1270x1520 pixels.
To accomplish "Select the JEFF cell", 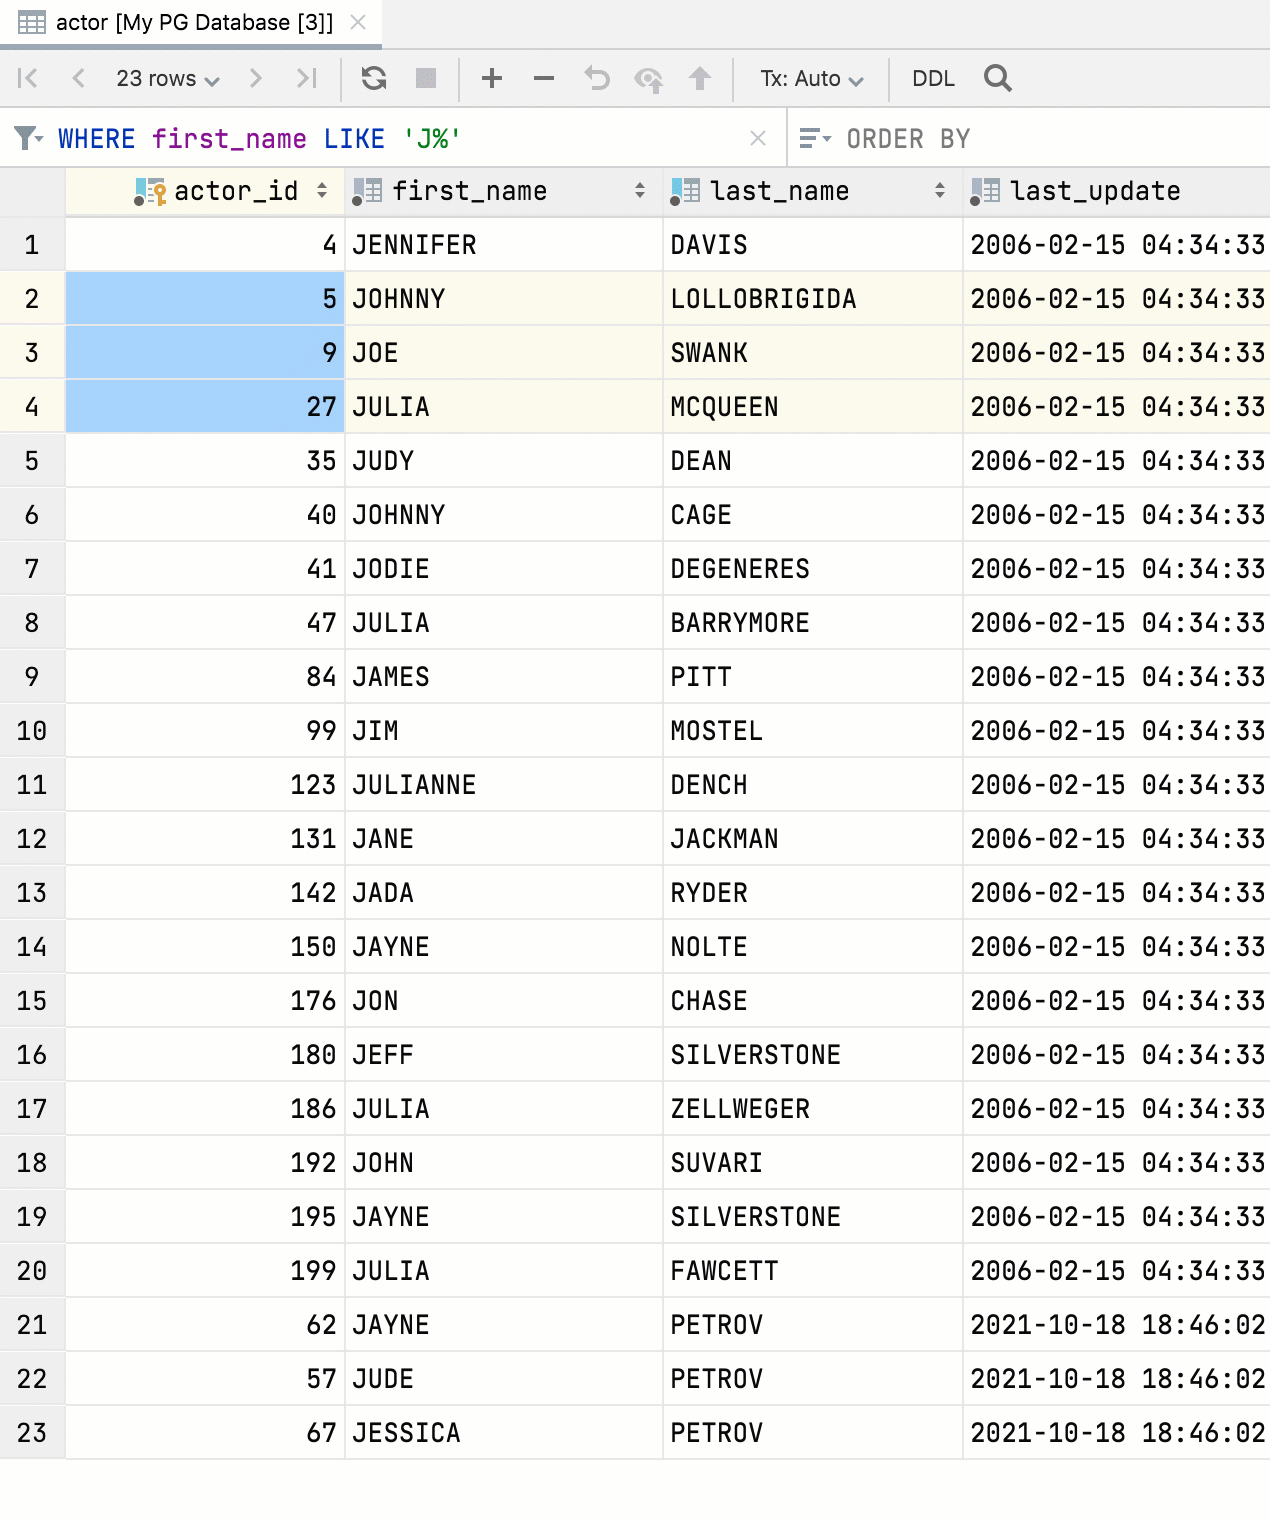I will click(504, 1055).
